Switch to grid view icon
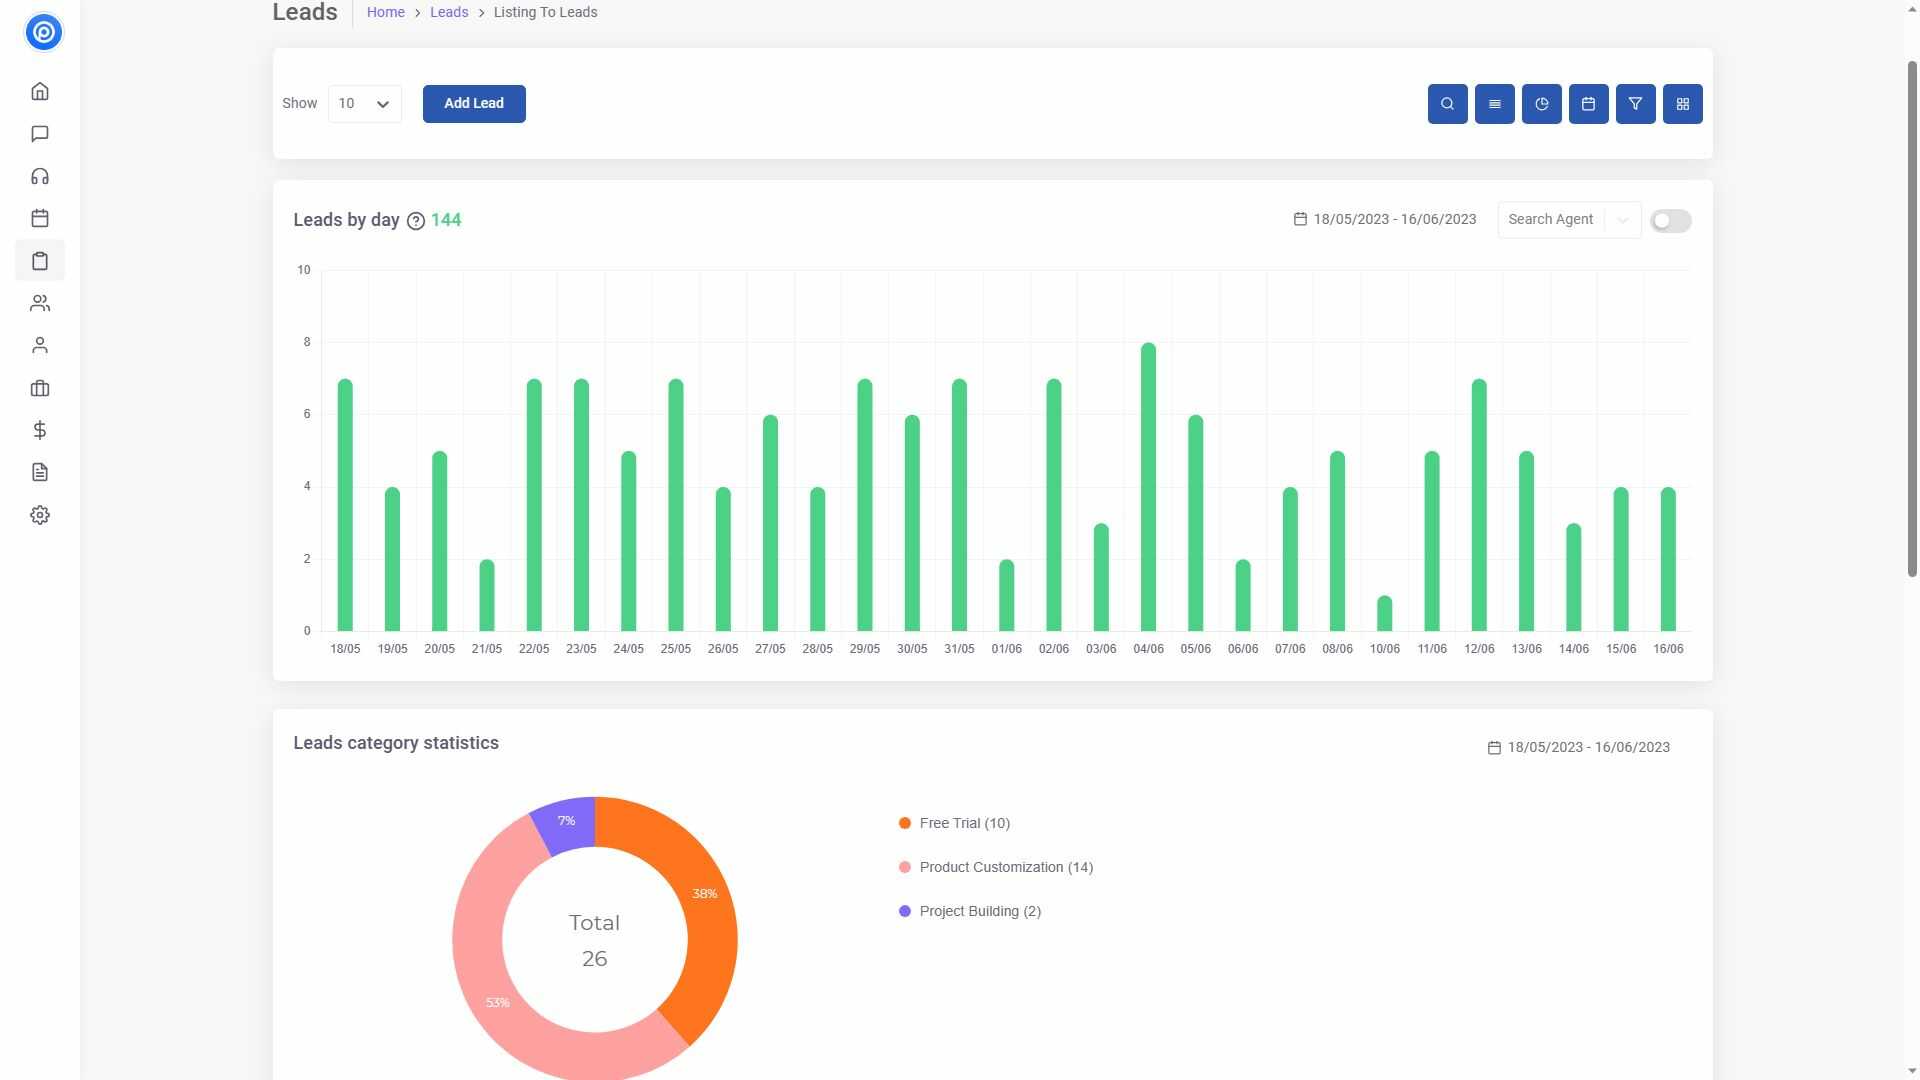This screenshot has width=1920, height=1080. tap(1682, 104)
